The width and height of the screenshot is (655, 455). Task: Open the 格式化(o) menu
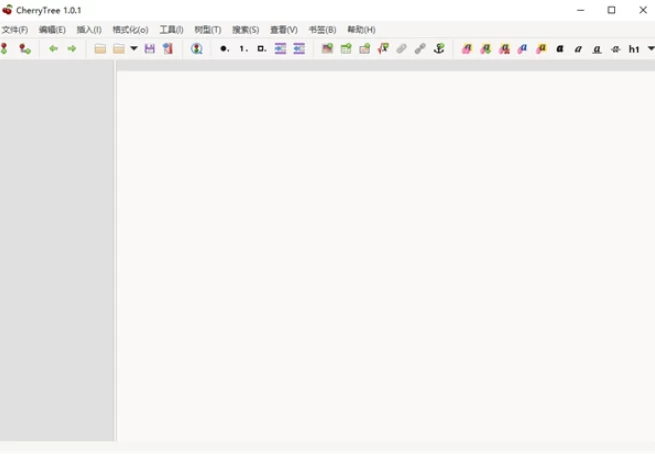(x=130, y=30)
